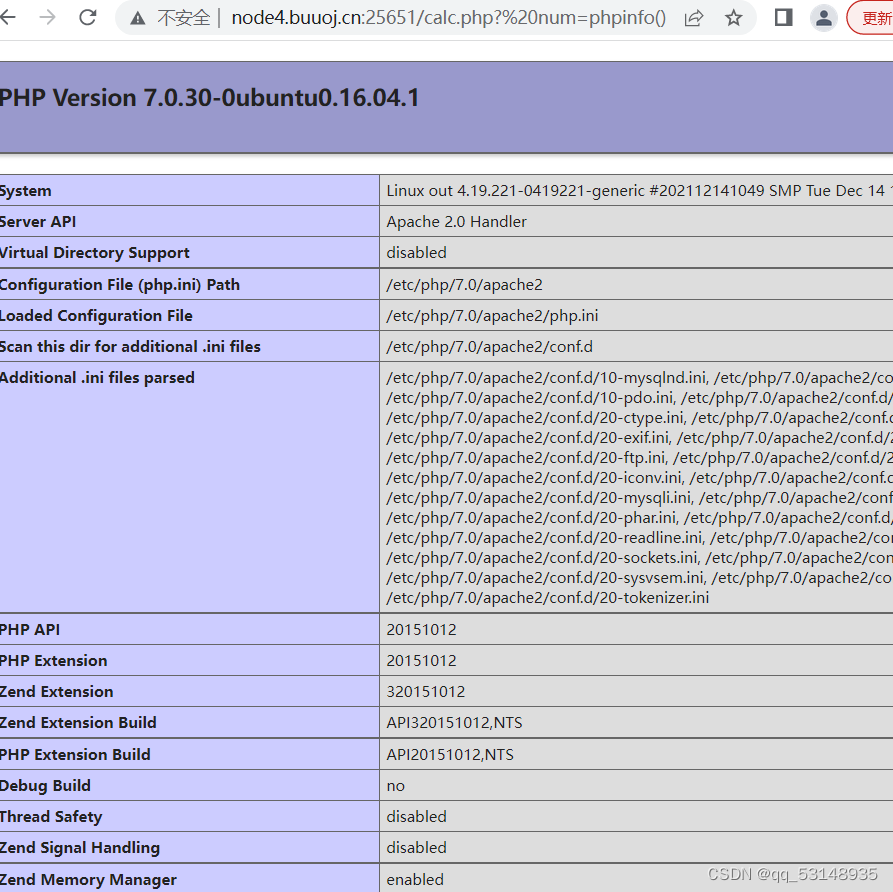
Task: Click the Server API label
Action: pos(38,222)
